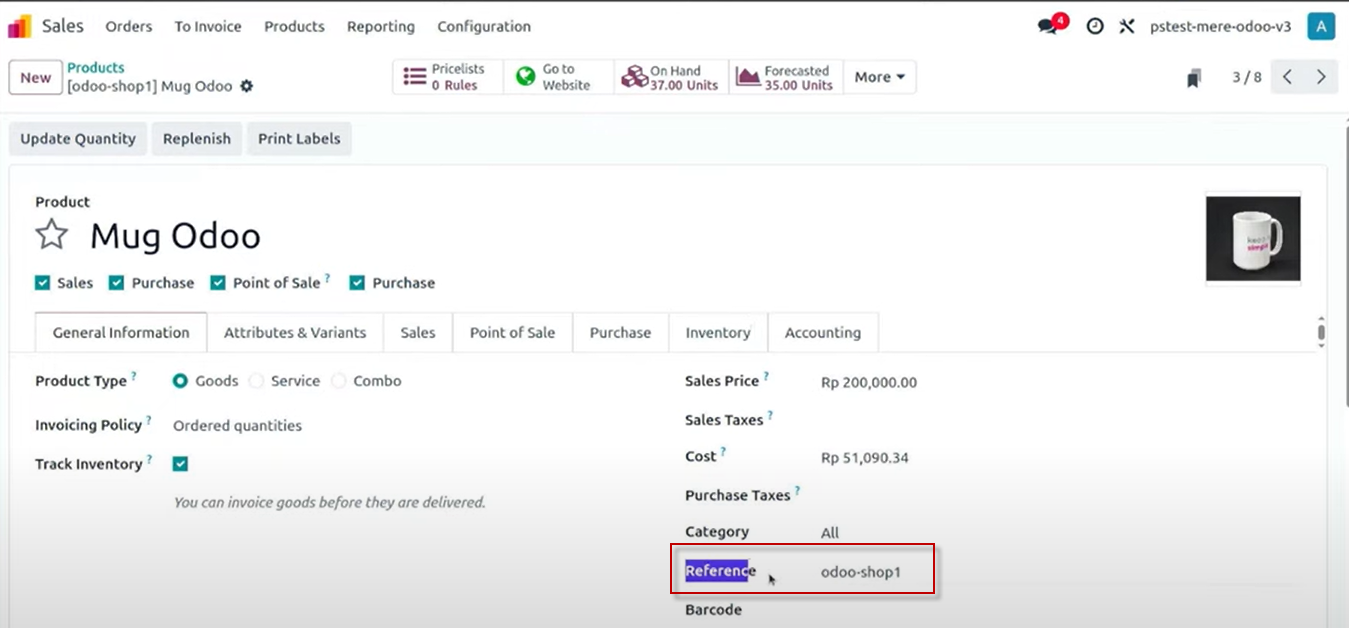Select the Service product type
The height and width of the screenshot is (628, 1349).
(256, 381)
